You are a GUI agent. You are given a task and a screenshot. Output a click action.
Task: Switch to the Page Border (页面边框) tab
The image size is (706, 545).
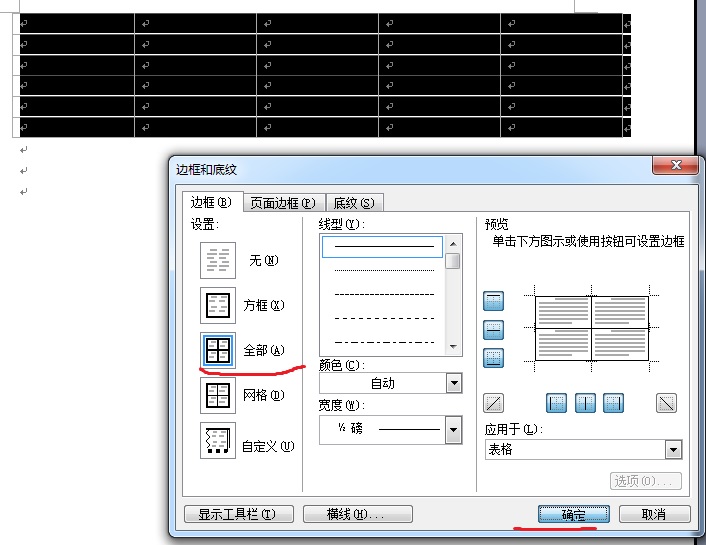283,203
